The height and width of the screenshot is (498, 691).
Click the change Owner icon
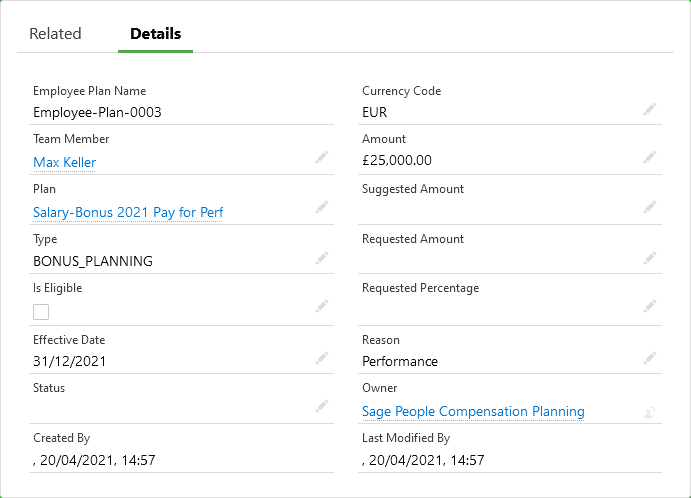[x=650, y=410]
